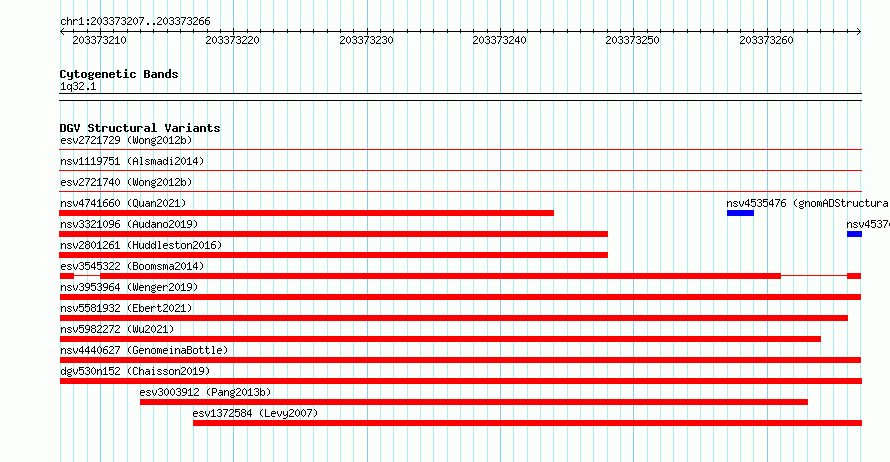
Task: Click red bar of nsv3953964 Wenger2019
Action: (x=460, y=297)
